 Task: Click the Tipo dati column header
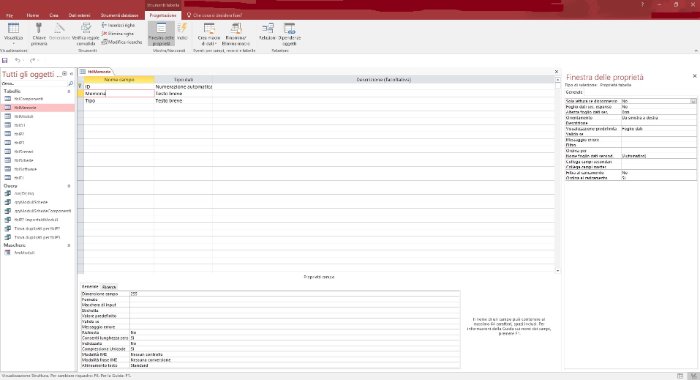[x=183, y=79]
